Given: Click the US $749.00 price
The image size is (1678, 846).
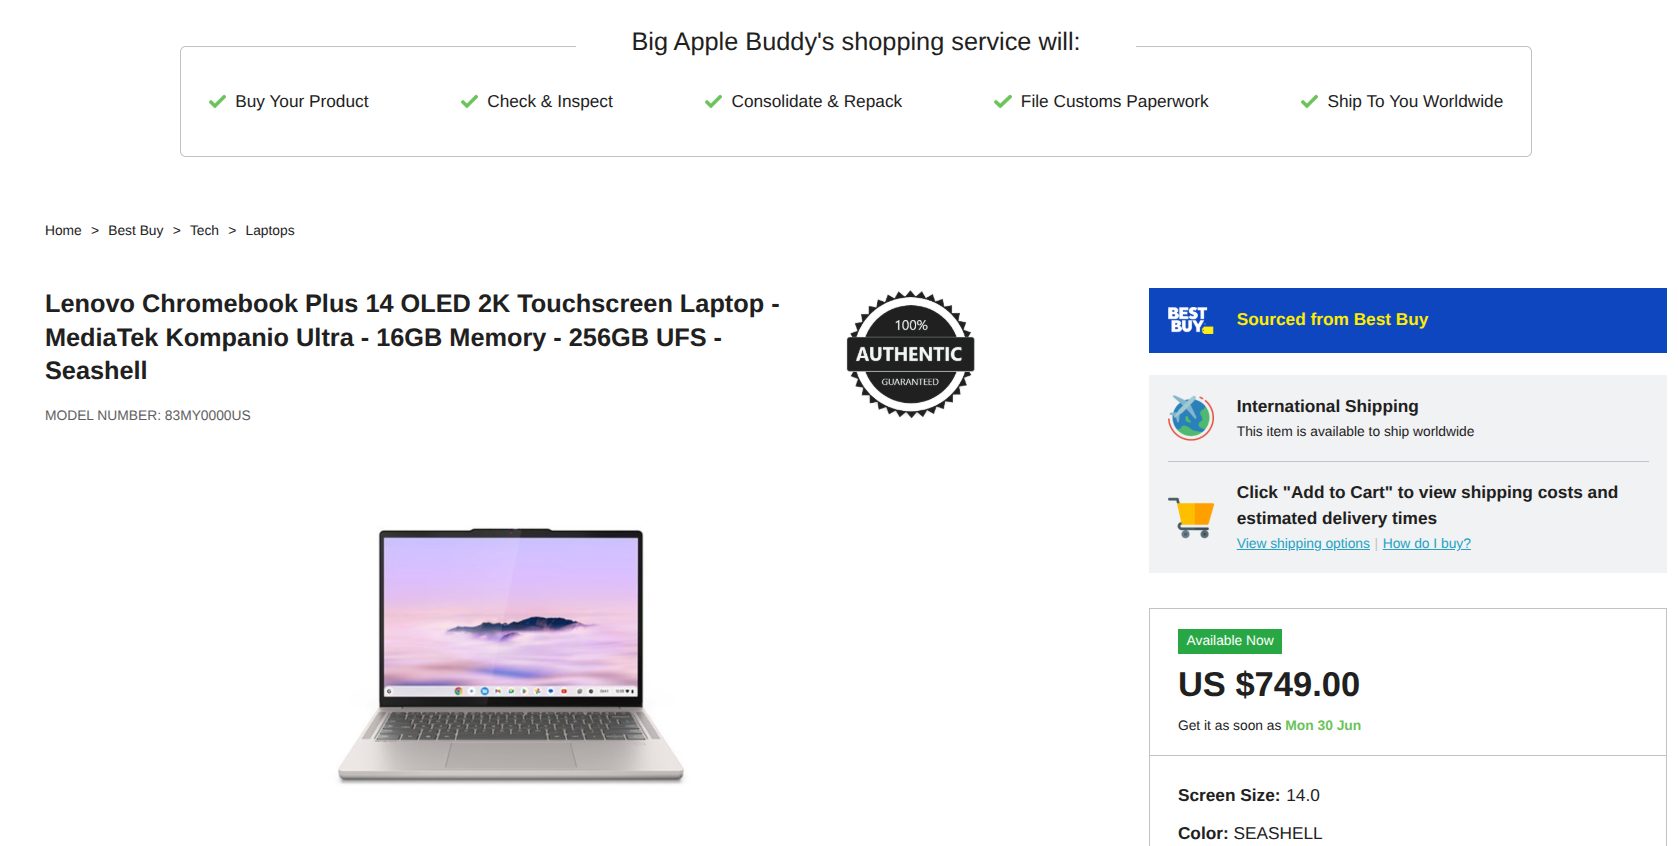Looking at the screenshot, I should click(x=1269, y=685).
